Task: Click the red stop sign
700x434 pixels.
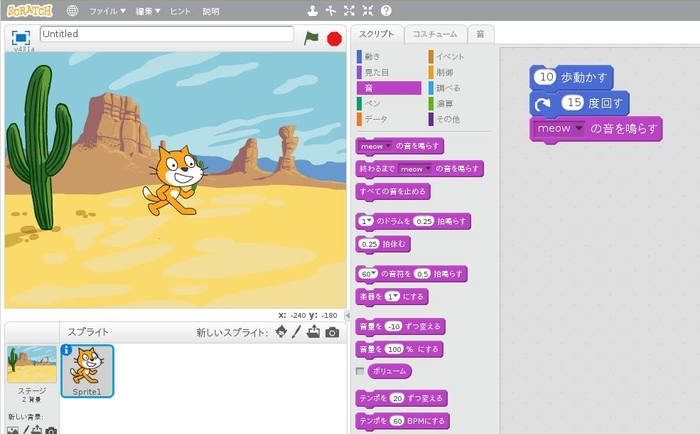Action: 334,39
